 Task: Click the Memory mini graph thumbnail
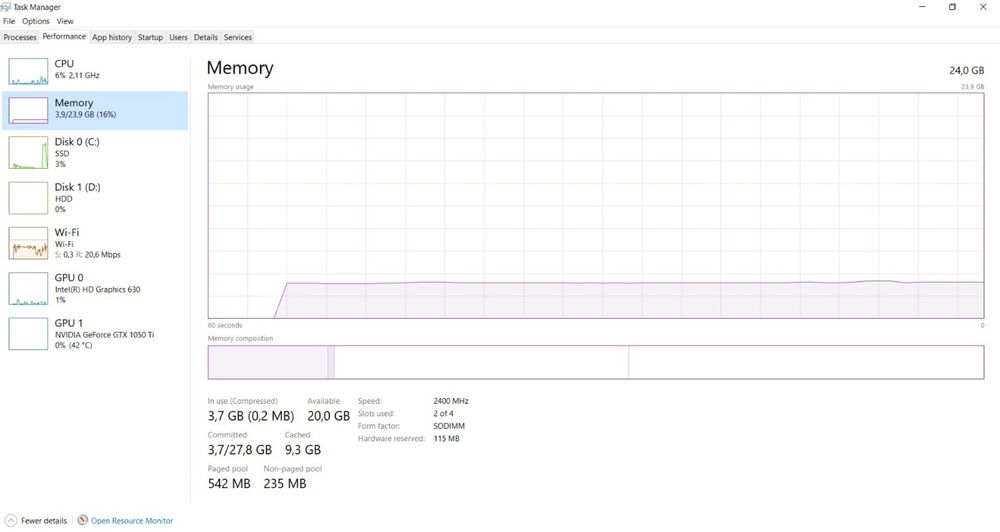point(28,110)
